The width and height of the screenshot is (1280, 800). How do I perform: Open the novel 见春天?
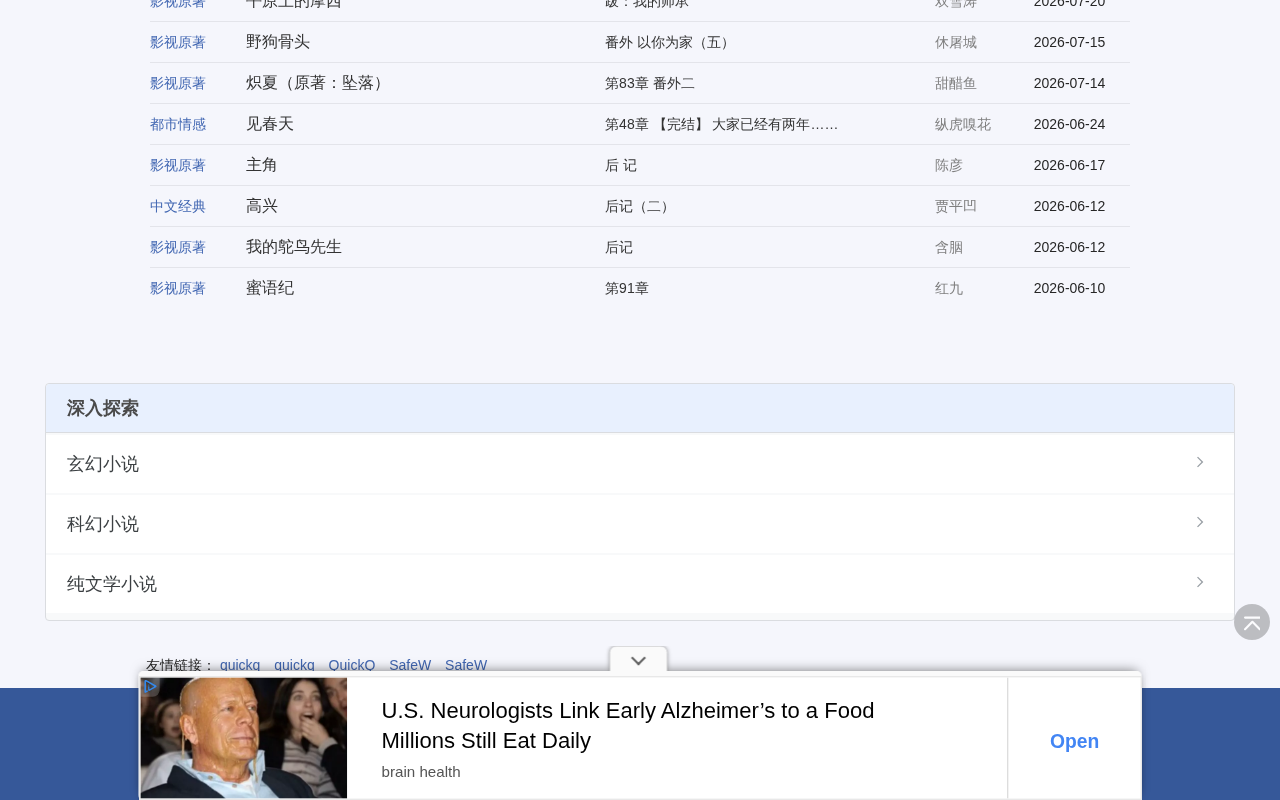270,124
